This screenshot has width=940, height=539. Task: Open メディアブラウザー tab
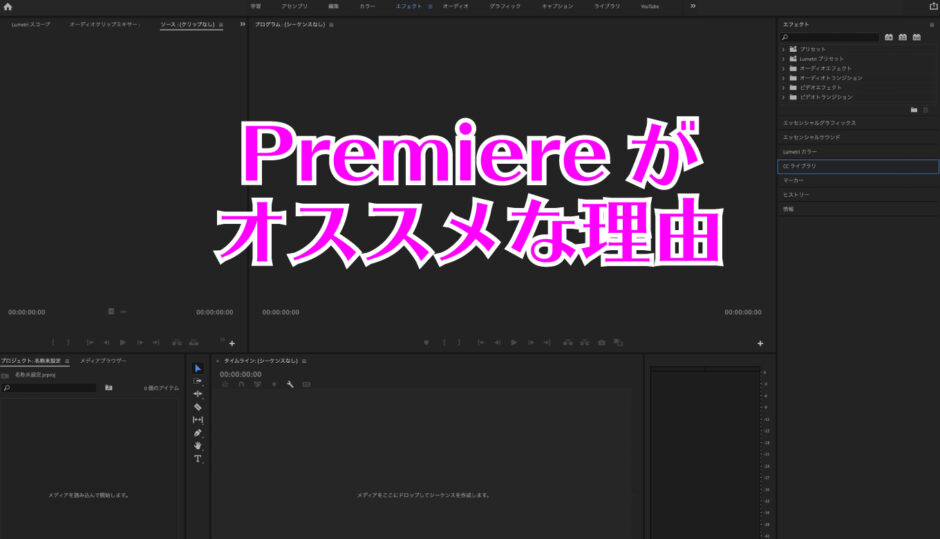tap(103, 361)
